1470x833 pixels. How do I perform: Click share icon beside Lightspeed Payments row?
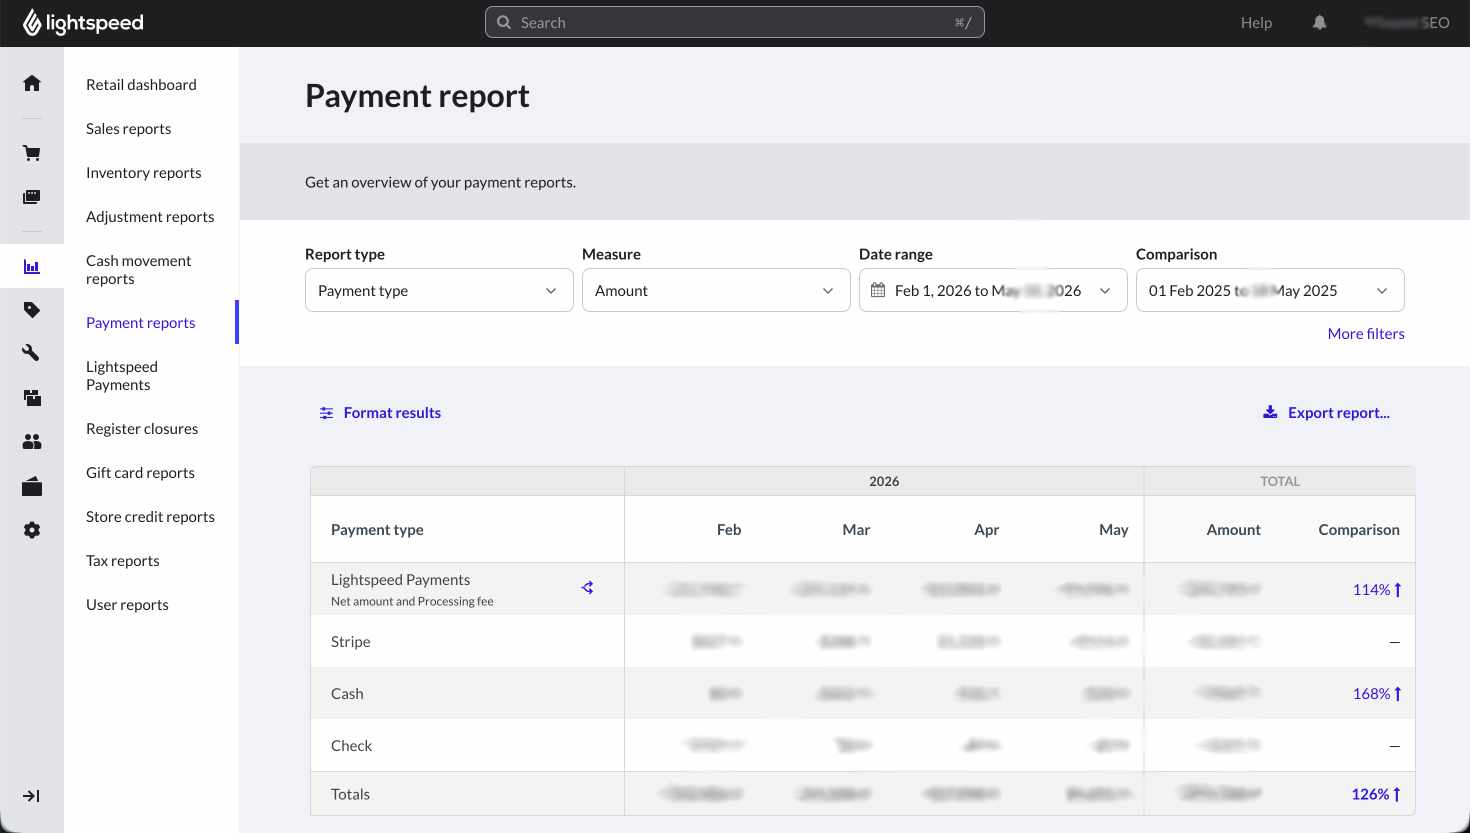(x=588, y=588)
